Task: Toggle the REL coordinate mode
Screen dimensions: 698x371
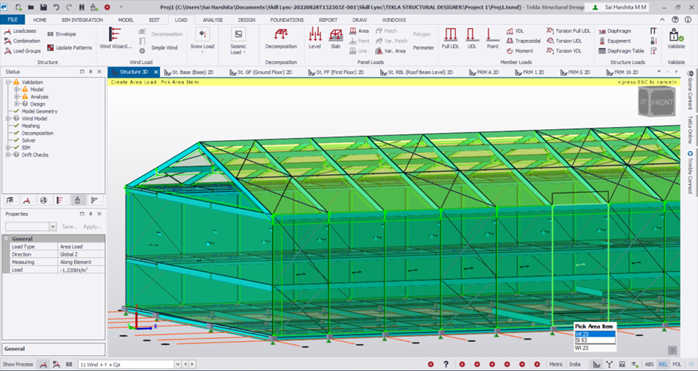Action: (663, 364)
